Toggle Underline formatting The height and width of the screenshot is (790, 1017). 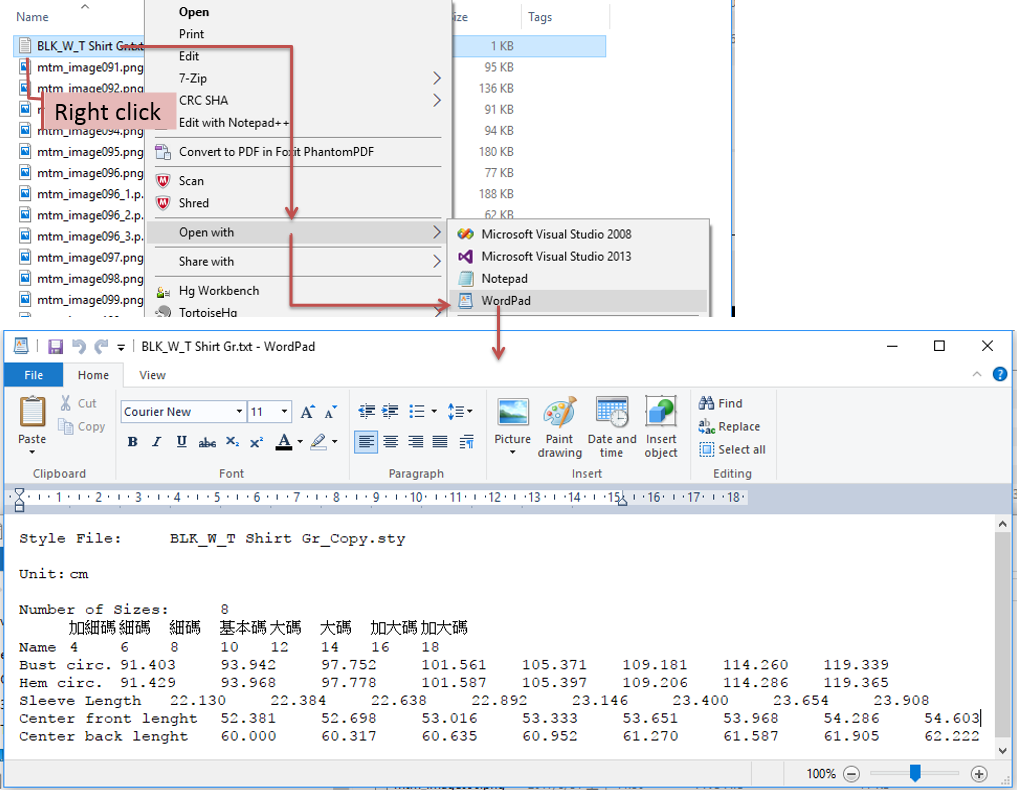point(181,442)
